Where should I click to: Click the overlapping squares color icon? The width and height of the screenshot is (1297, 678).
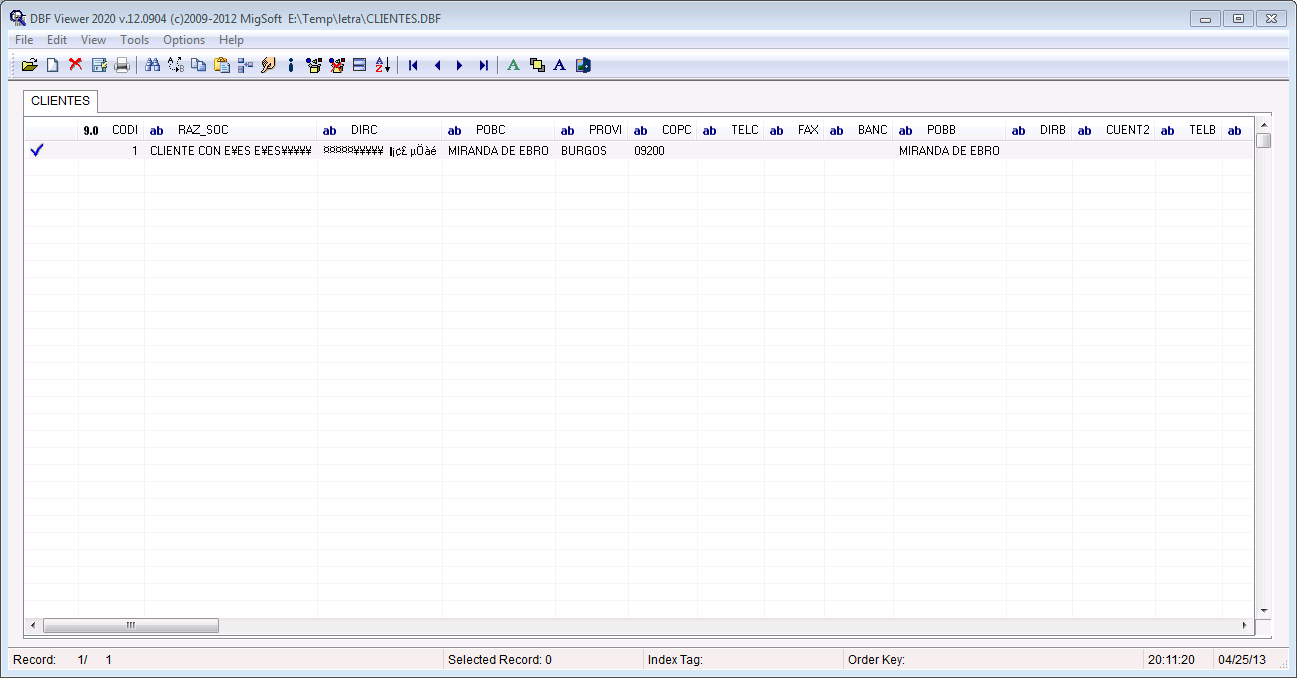(x=537, y=65)
